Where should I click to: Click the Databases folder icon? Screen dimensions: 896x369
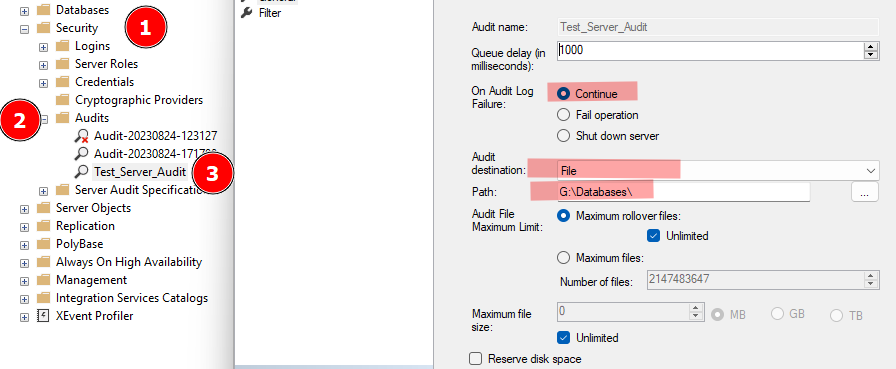pyautogui.click(x=43, y=10)
